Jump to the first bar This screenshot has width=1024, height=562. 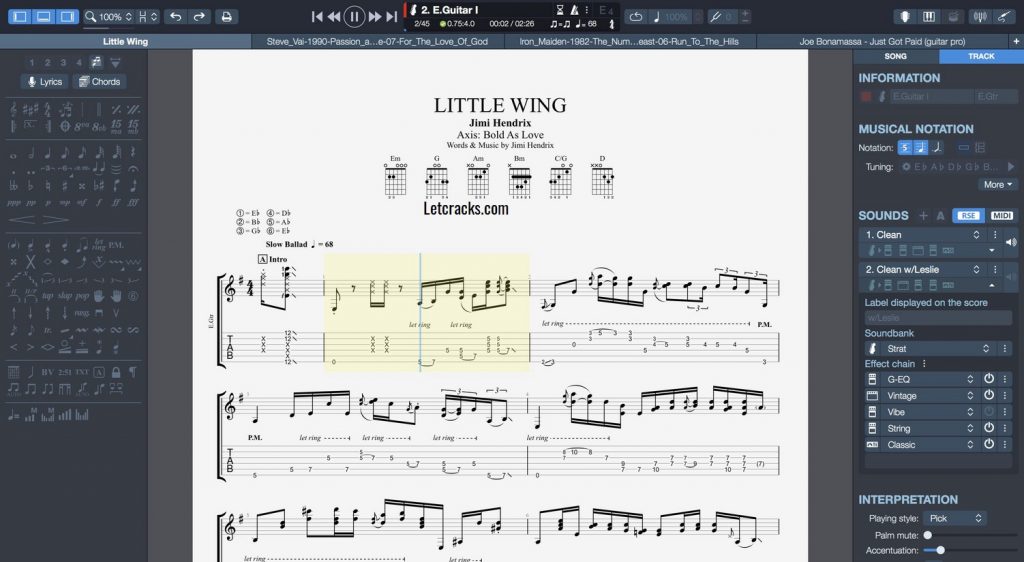(x=317, y=16)
